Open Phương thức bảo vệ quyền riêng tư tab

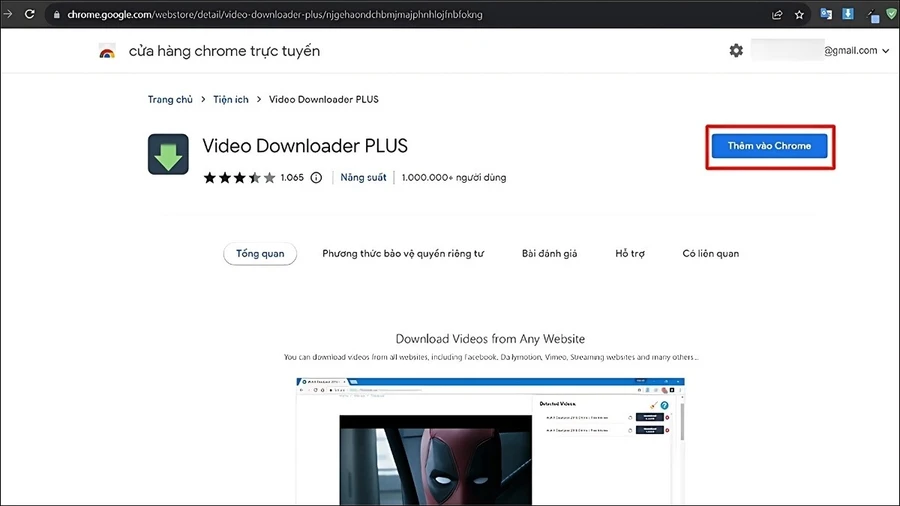pyautogui.click(x=403, y=254)
